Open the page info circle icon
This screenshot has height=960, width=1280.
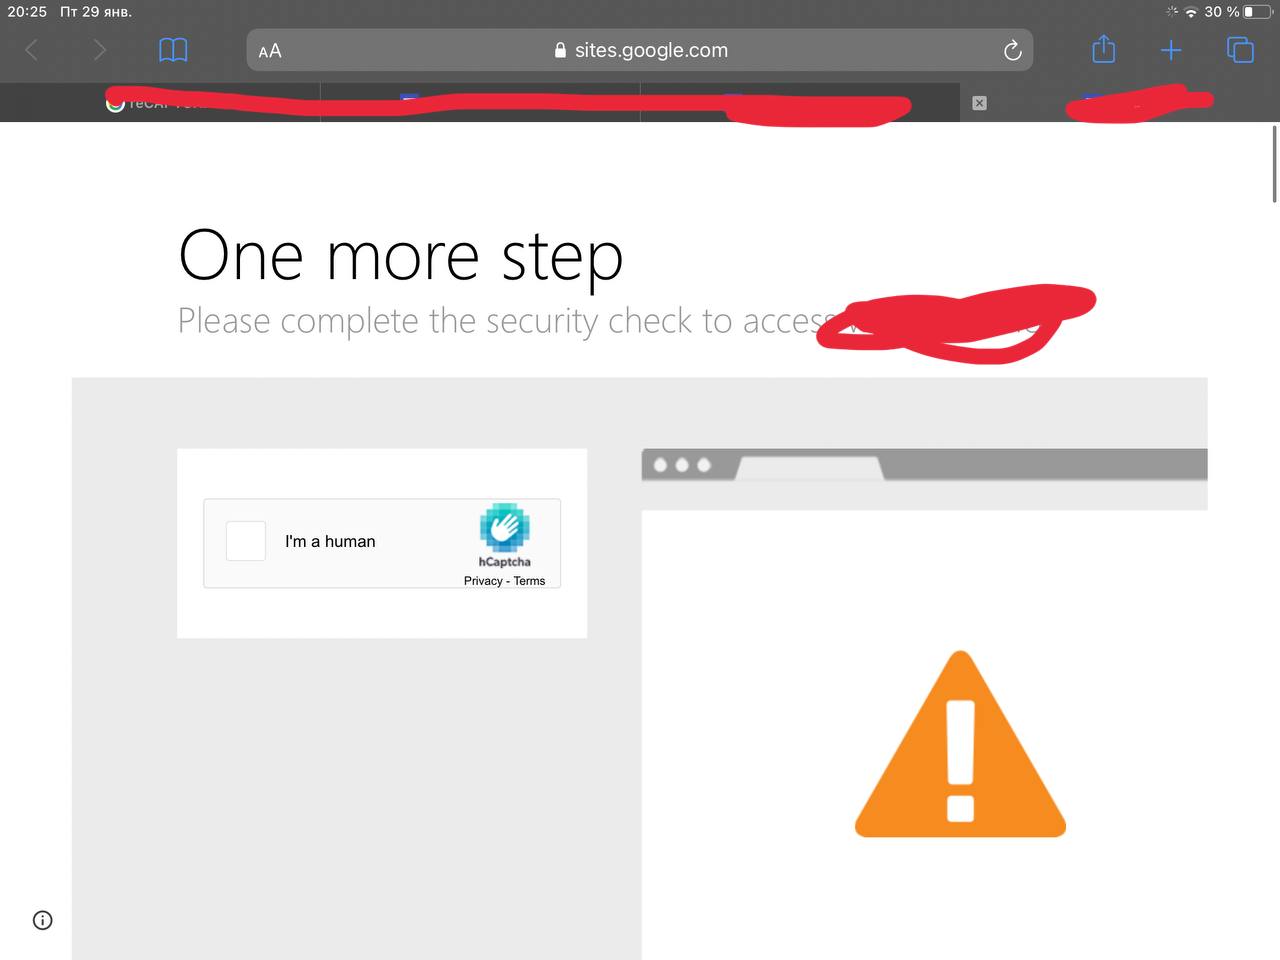tap(42, 920)
